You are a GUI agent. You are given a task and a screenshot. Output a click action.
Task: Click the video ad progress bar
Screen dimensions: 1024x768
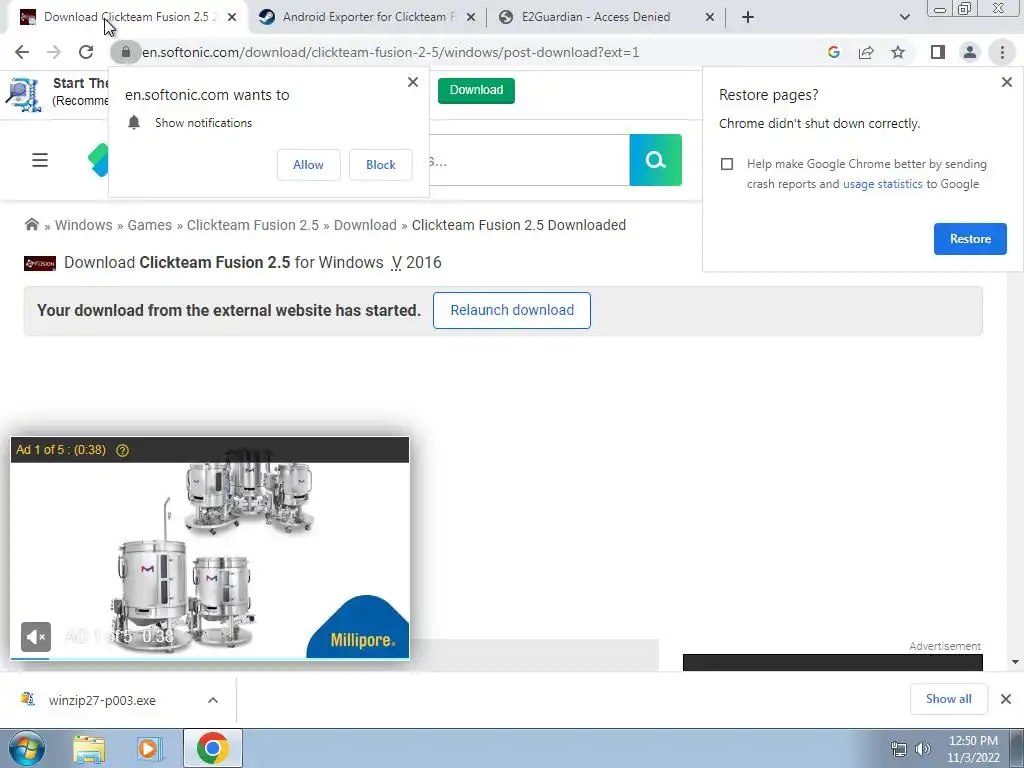point(210,658)
